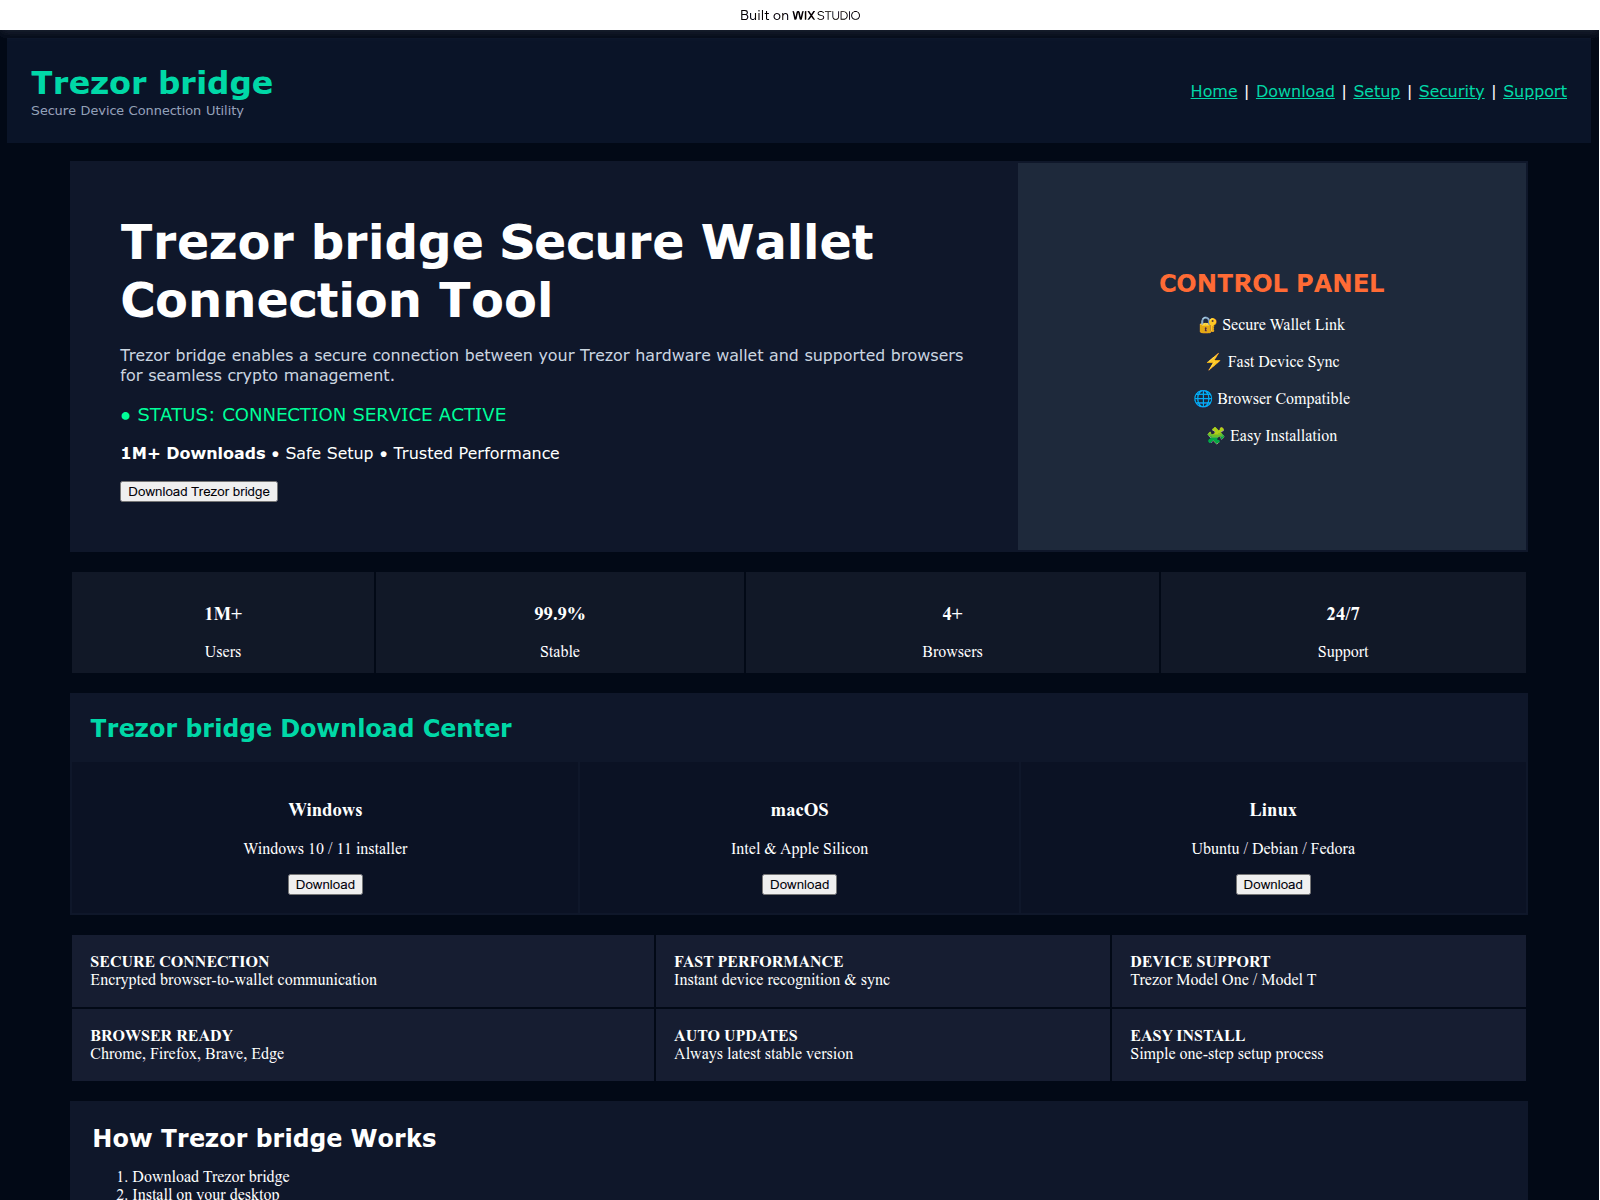Click the 'Linux' platform title
This screenshot has width=1600, height=1200.
pyautogui.click(x=1273, y=810)
